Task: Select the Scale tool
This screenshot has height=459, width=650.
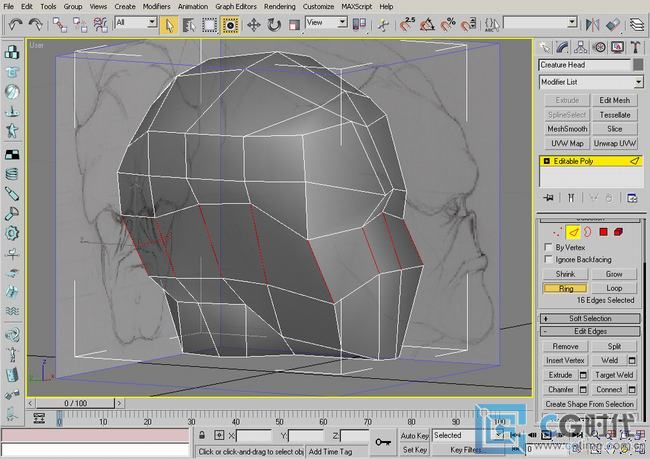Action: tap(294, 25)
